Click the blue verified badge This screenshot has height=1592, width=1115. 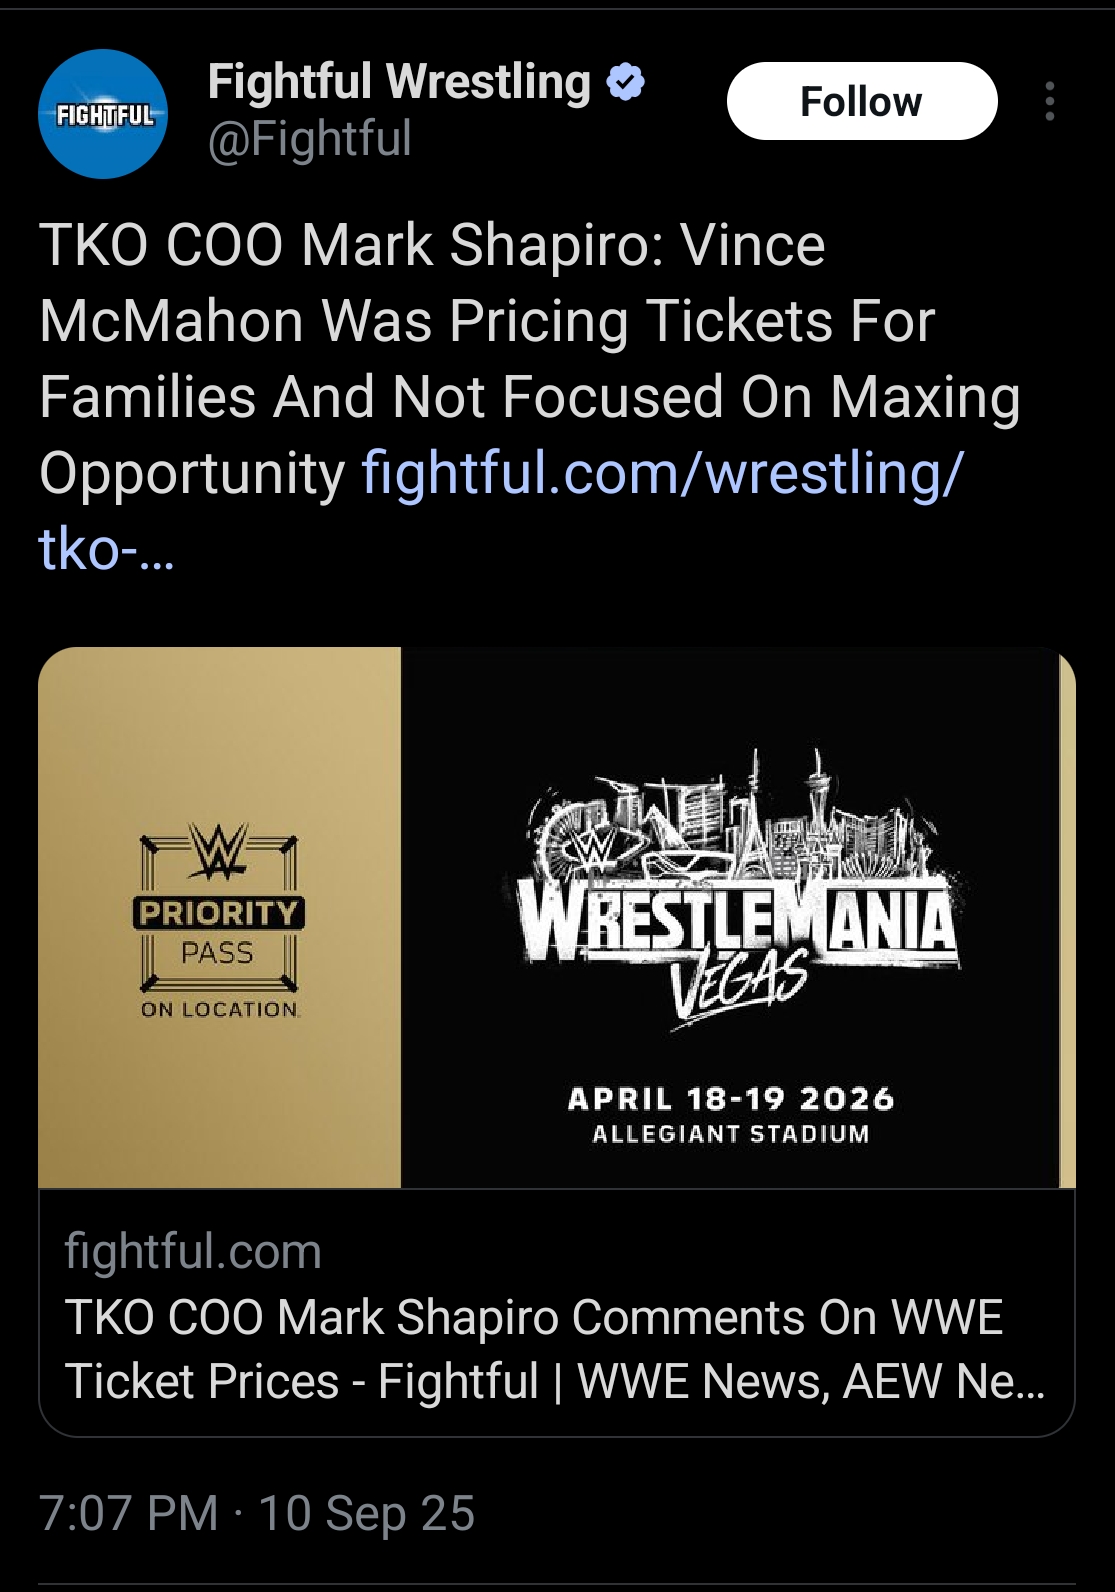tap(626, 82)
